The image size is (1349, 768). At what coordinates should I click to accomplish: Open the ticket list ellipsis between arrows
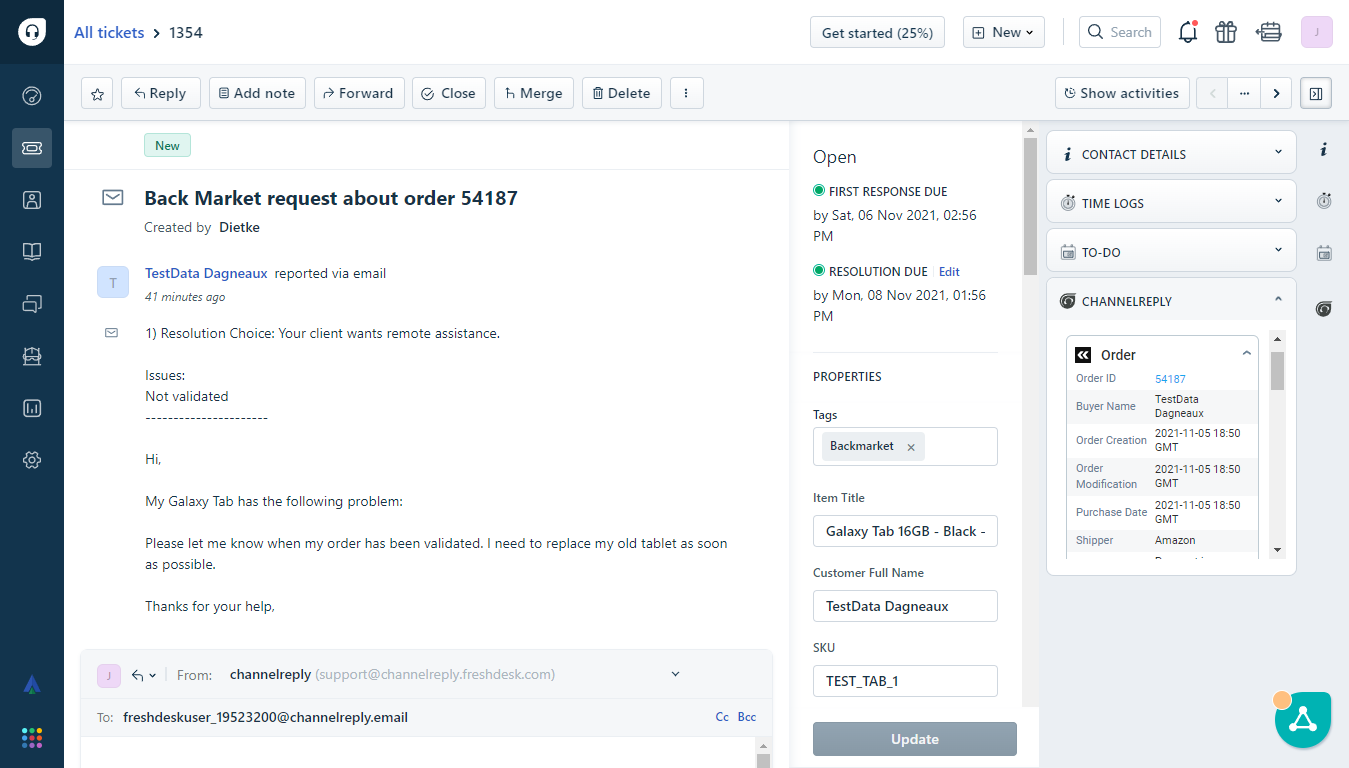(1244, 93)
